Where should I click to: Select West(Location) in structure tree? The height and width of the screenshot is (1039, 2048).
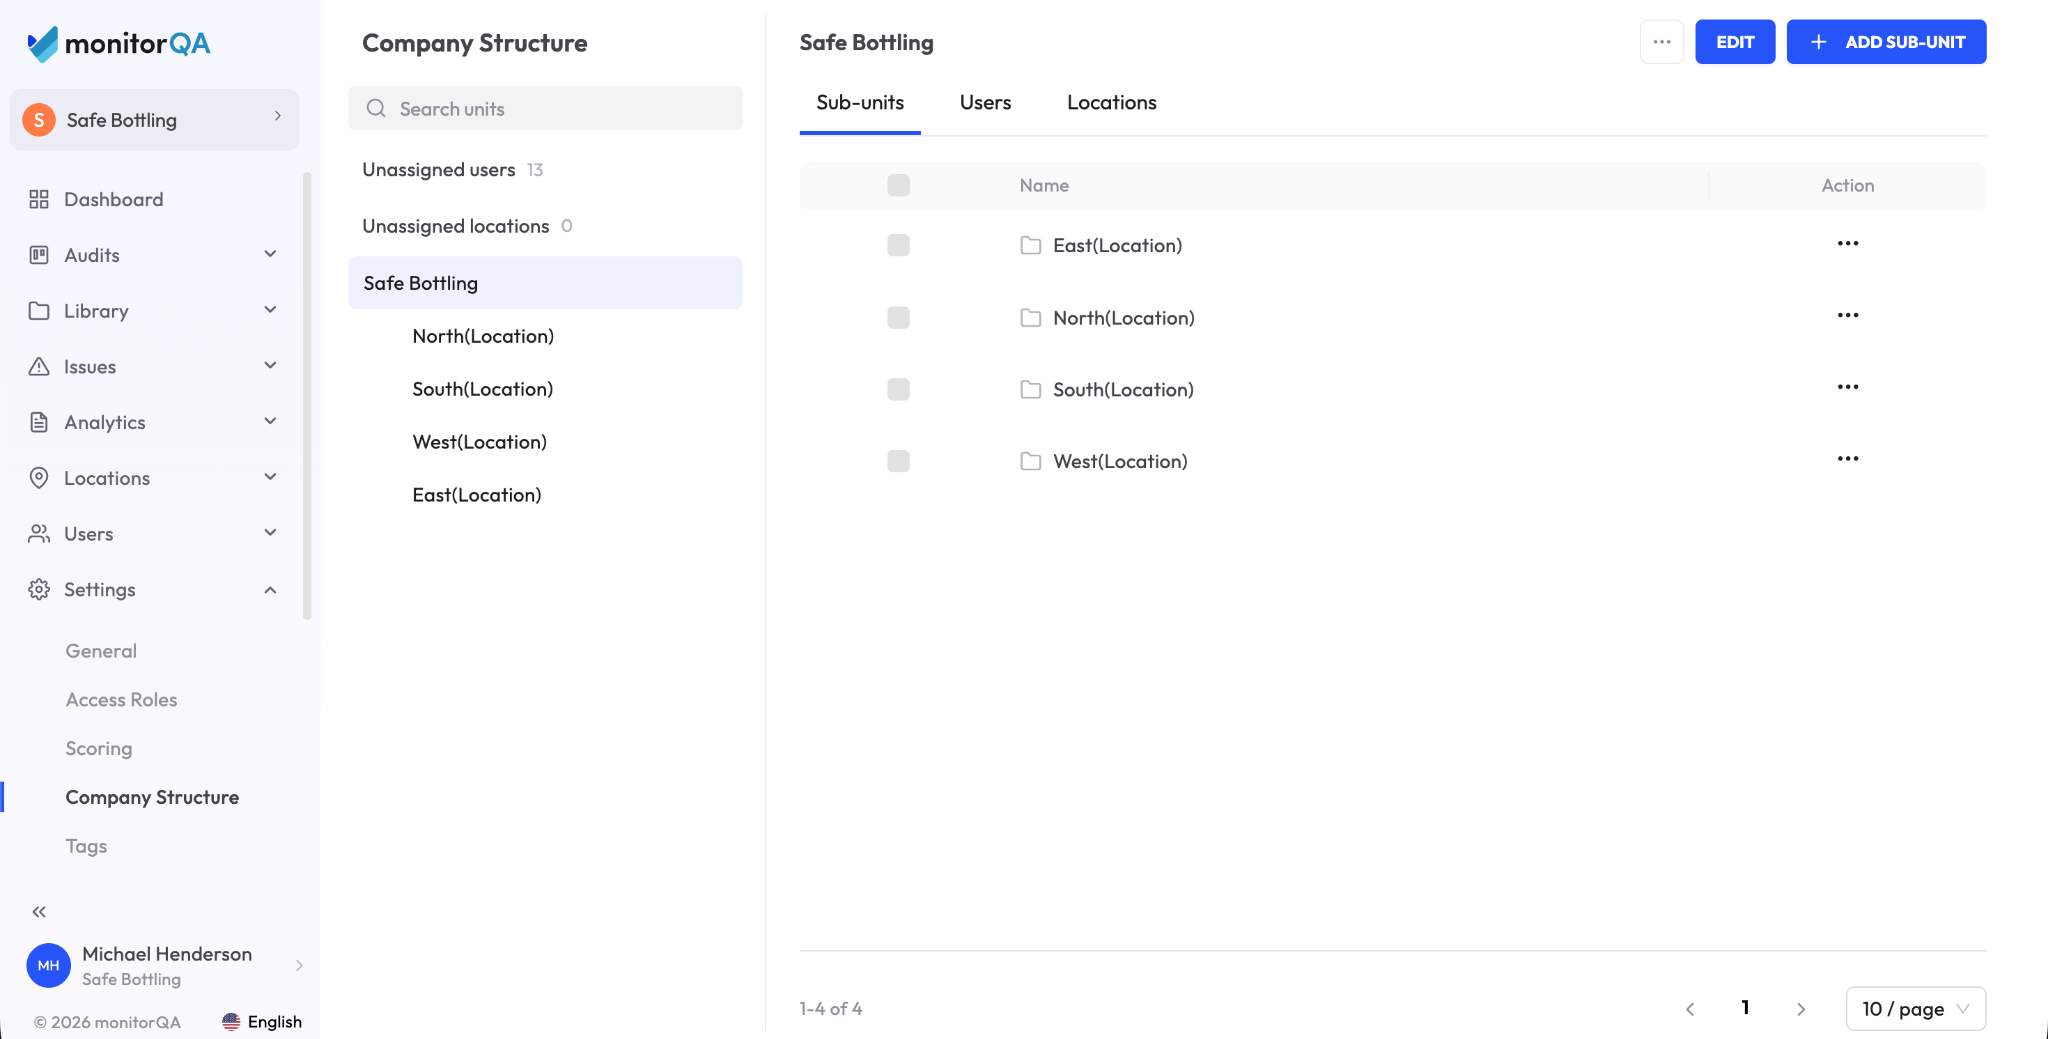[480, 442]
